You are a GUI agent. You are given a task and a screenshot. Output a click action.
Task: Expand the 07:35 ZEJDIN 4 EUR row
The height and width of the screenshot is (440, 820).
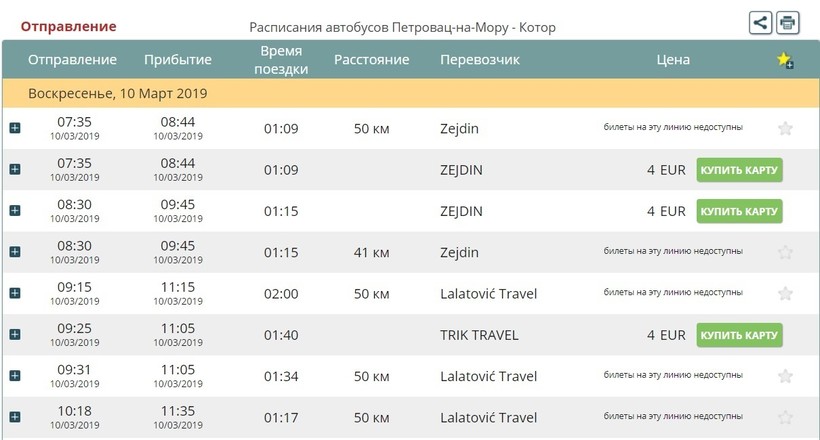[x=15, y=170]
